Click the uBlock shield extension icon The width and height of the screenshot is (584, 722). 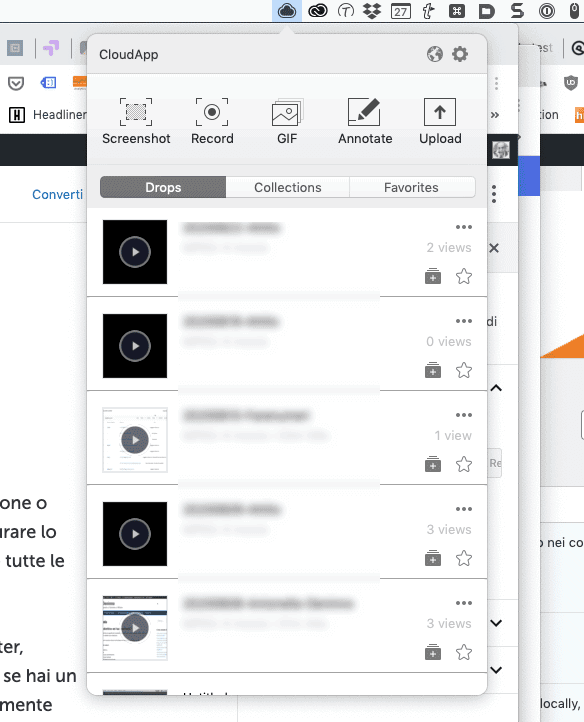click(571, 83)
